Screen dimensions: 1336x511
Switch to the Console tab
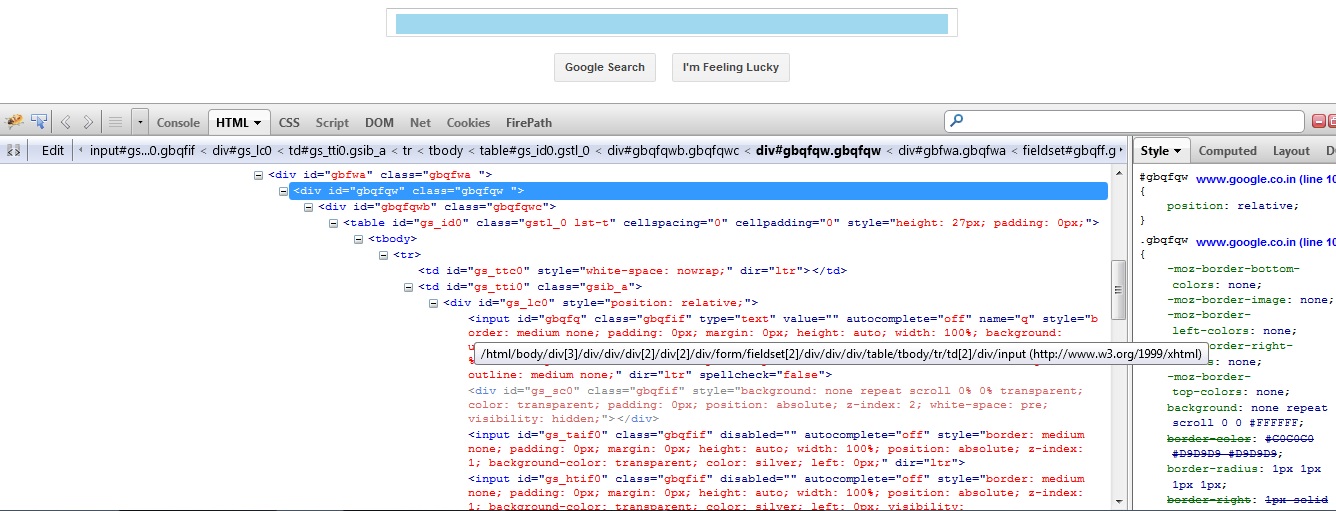pos(178,123)
